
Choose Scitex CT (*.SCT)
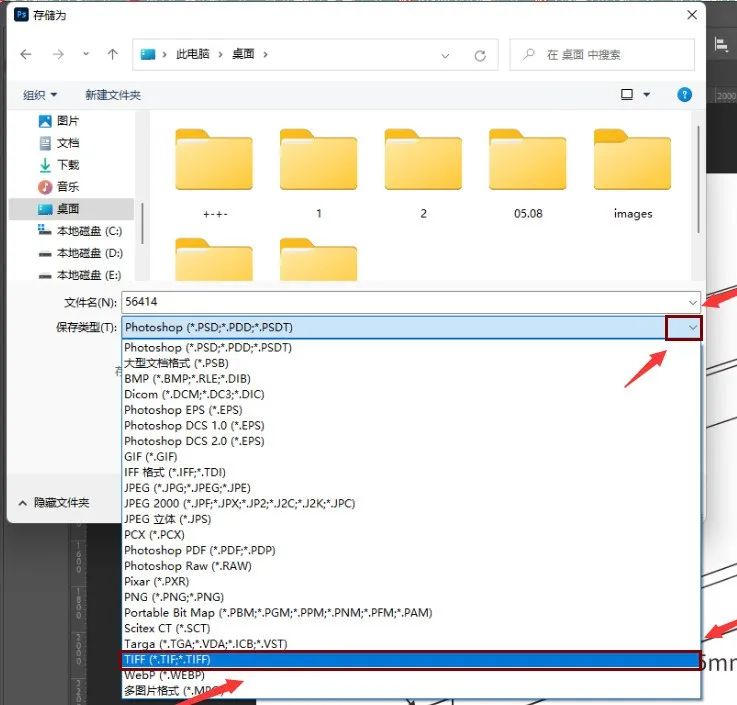[411, 628]
